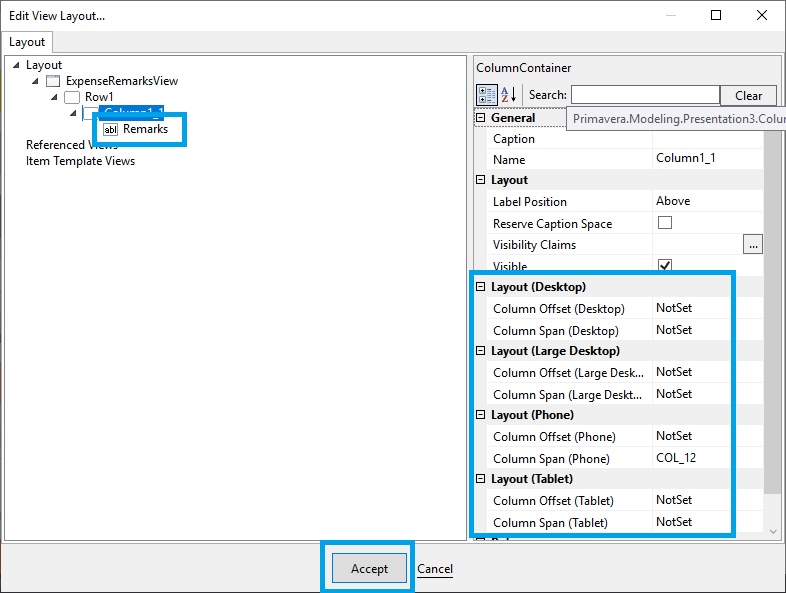Viewport: 786px width, 593px height.
Task: Collapse the General property category
Action: point(480,117)
